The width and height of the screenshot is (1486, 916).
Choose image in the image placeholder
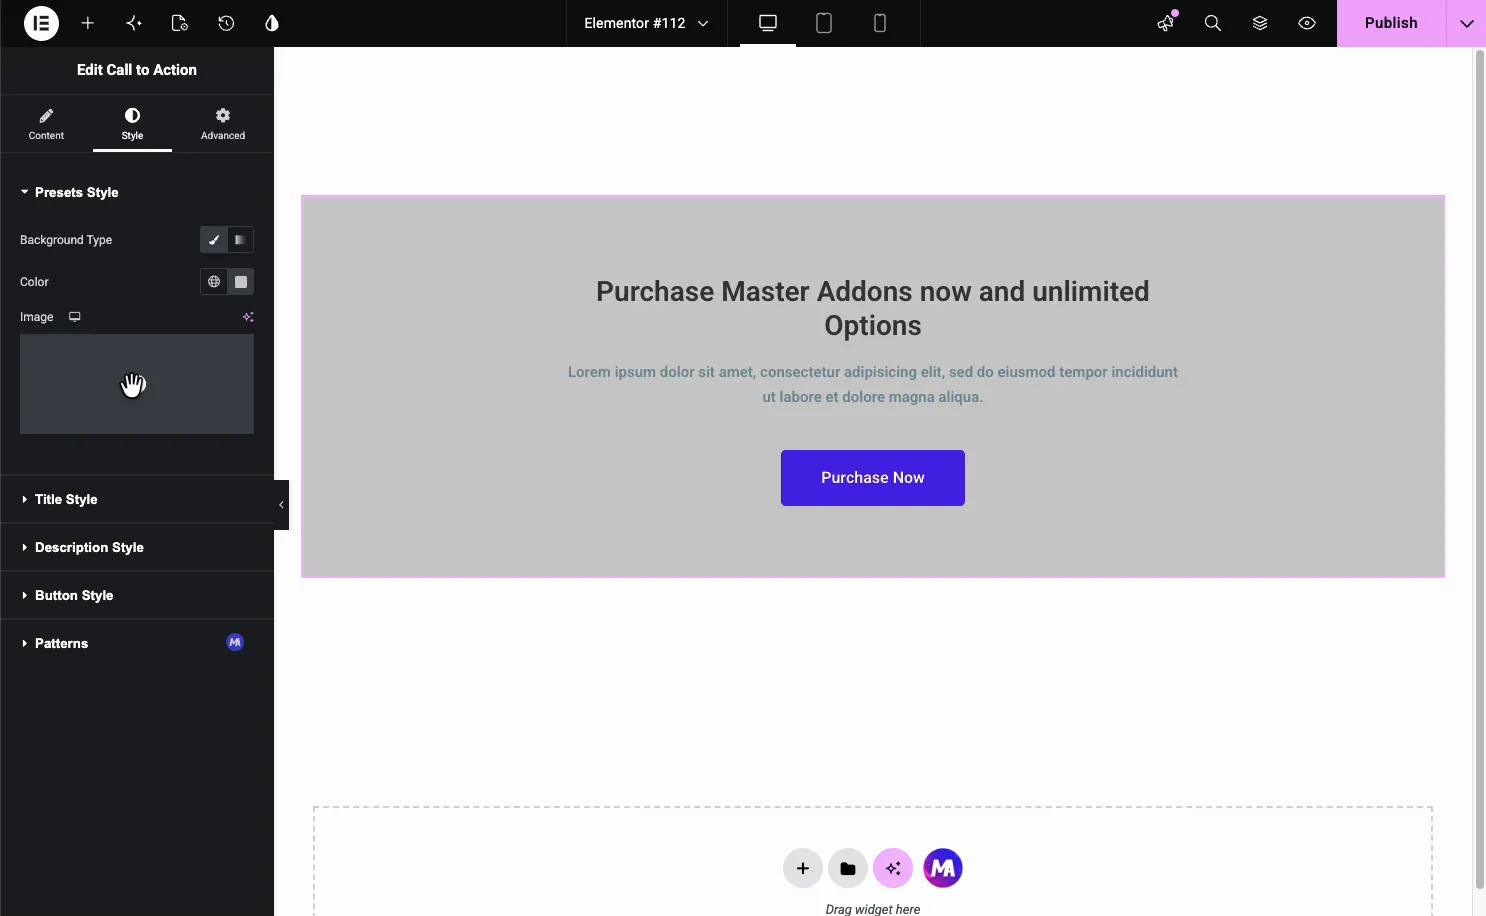pyautogui.click(x=137, y=384)
